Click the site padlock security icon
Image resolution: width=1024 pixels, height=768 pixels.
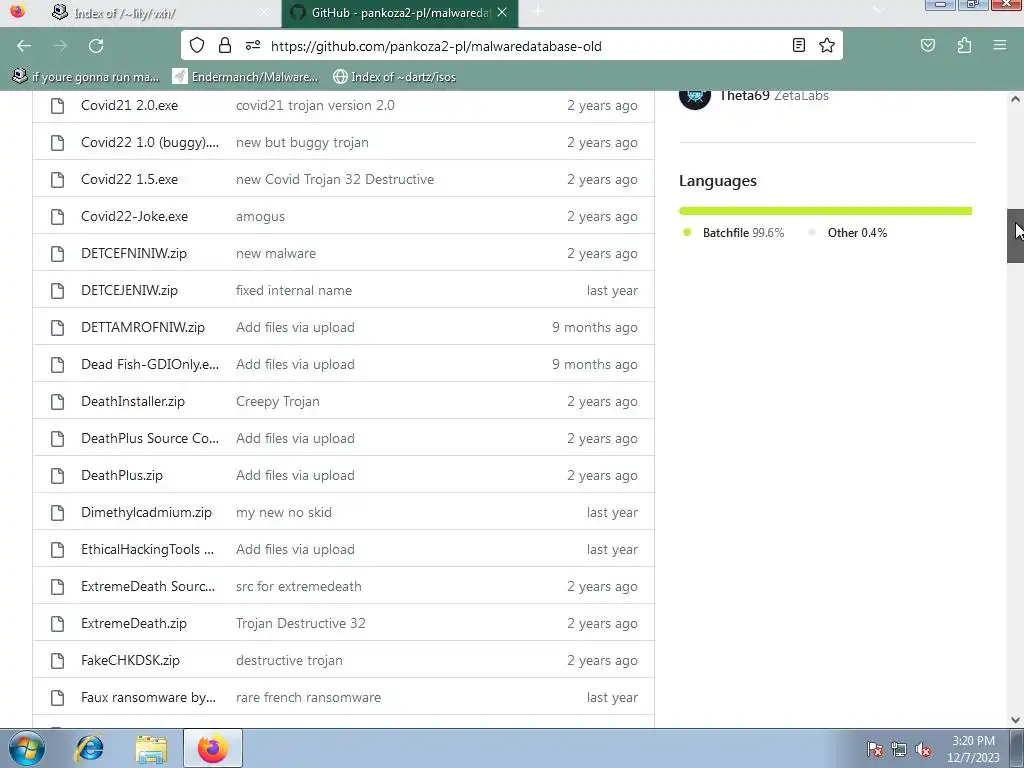pyautogui.click(x=225, y=45)
